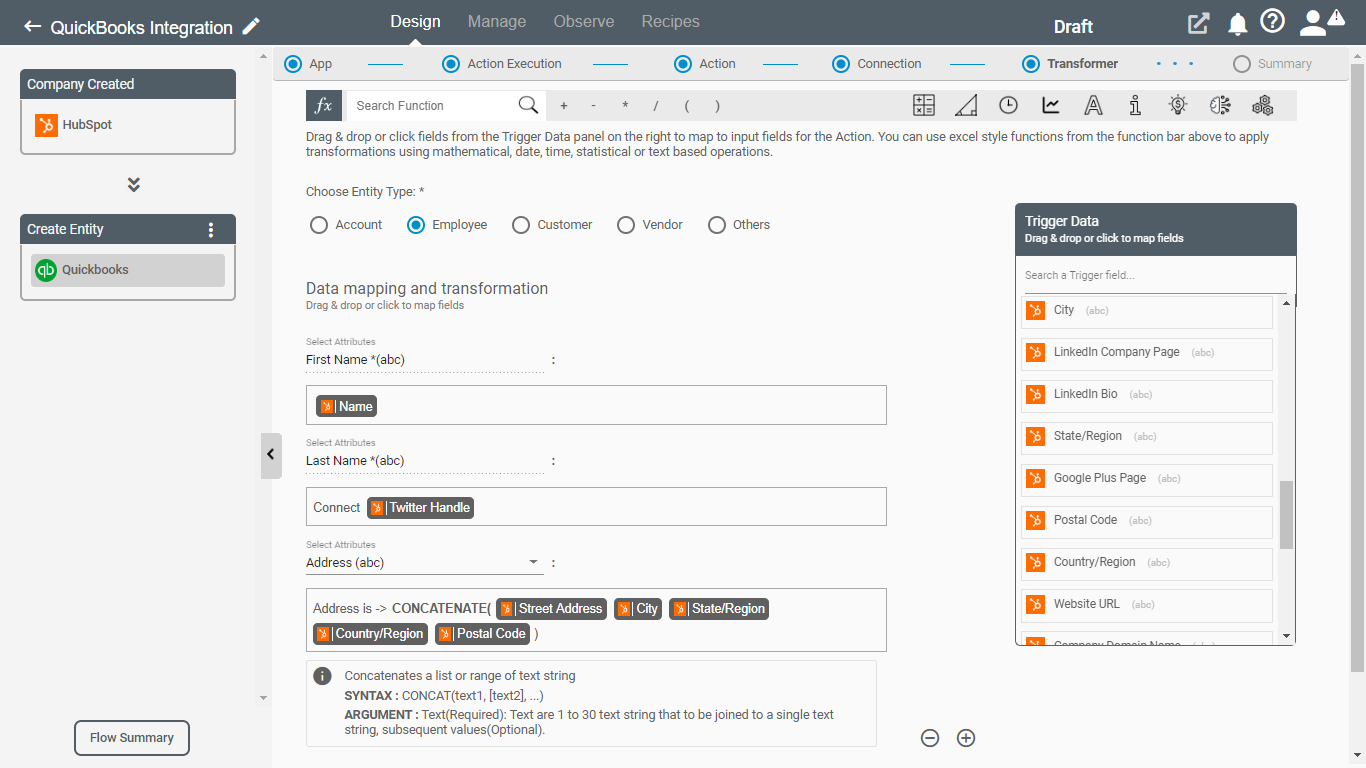
Task: Open the financial lightbulb functions icon
Action: (x=1178, y=105)
